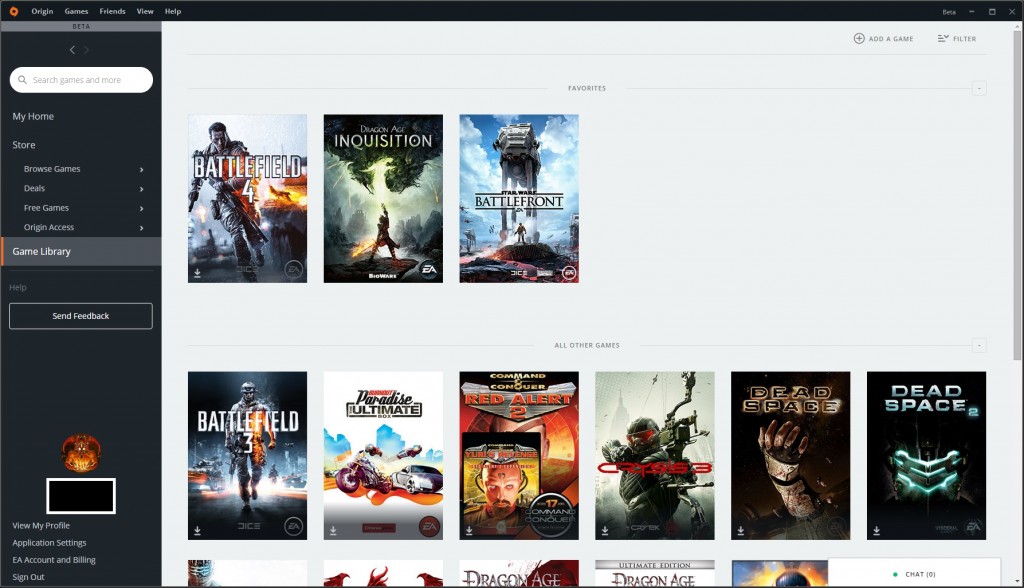This screenshot has width=1024, height=588.
Task: Click the user avatar image
Action: click(x=81, y=453)
